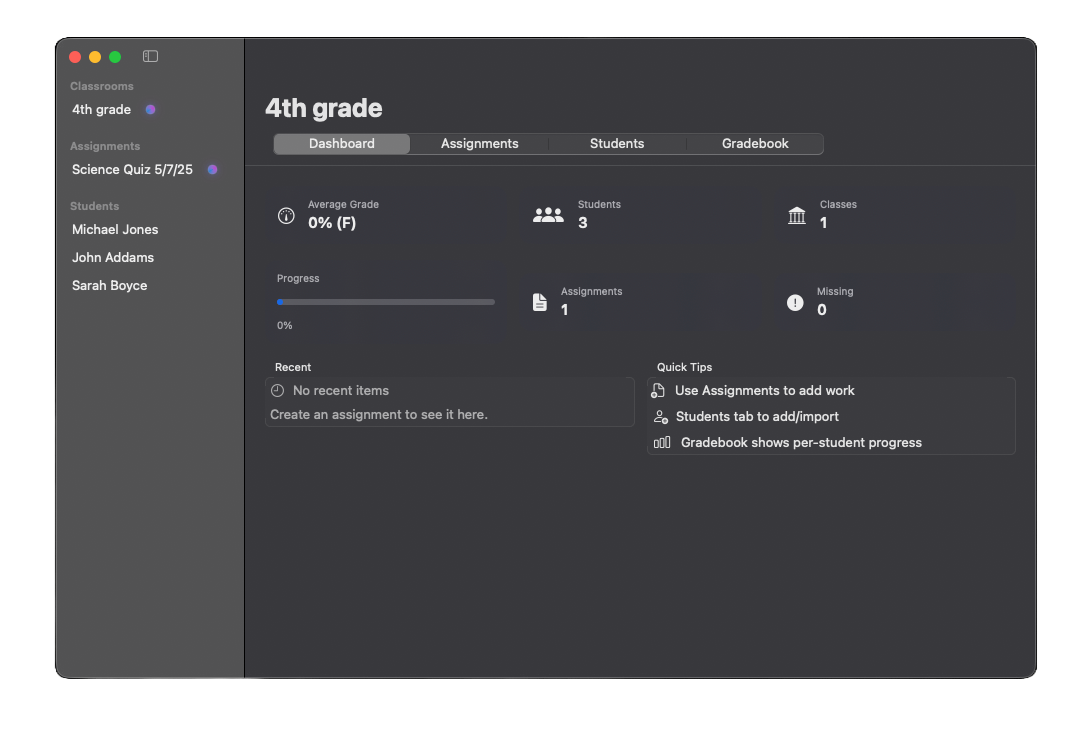The height and width of the screenshot is (752, 1092).
Task: Click the alert icon on the Missing card
Action: tap(794, 300)
